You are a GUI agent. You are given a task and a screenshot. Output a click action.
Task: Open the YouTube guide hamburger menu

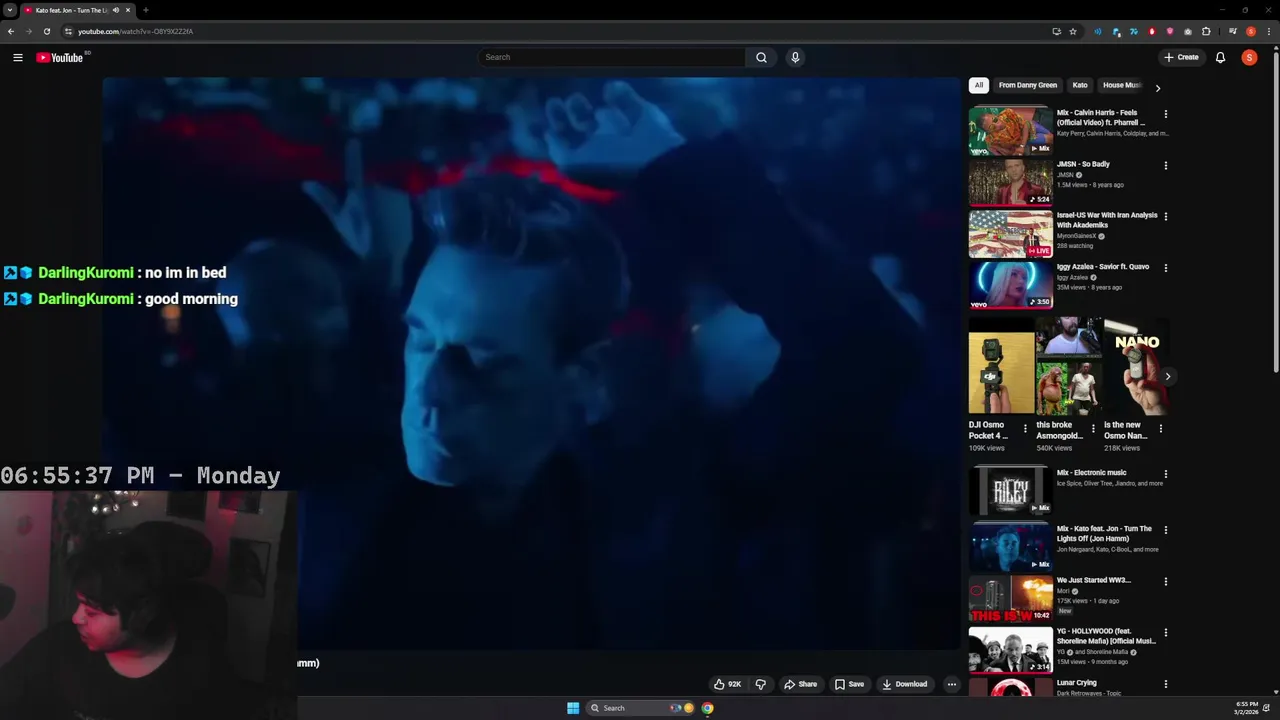point(18,57)
